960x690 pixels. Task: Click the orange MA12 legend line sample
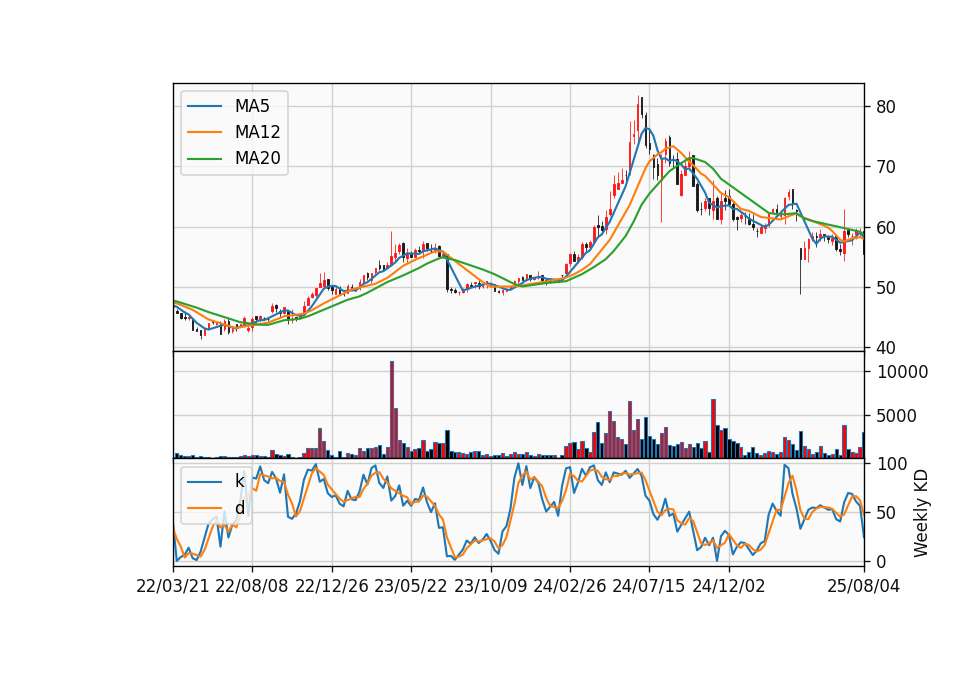[204, 132]
